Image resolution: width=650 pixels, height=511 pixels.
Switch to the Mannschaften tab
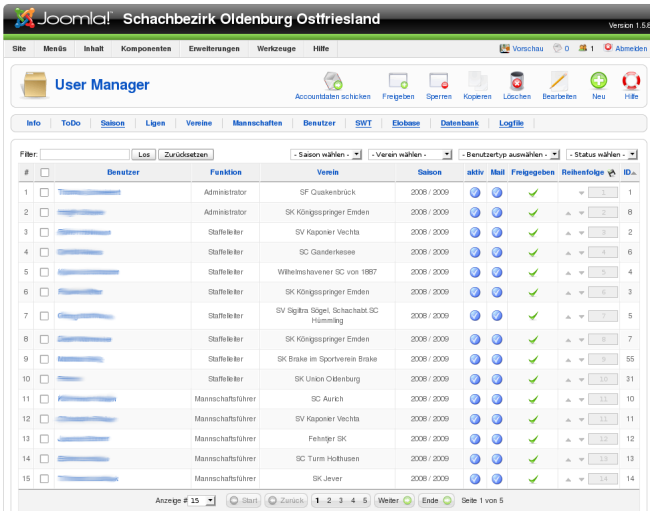pyautogui.click(x=257, y=123)
